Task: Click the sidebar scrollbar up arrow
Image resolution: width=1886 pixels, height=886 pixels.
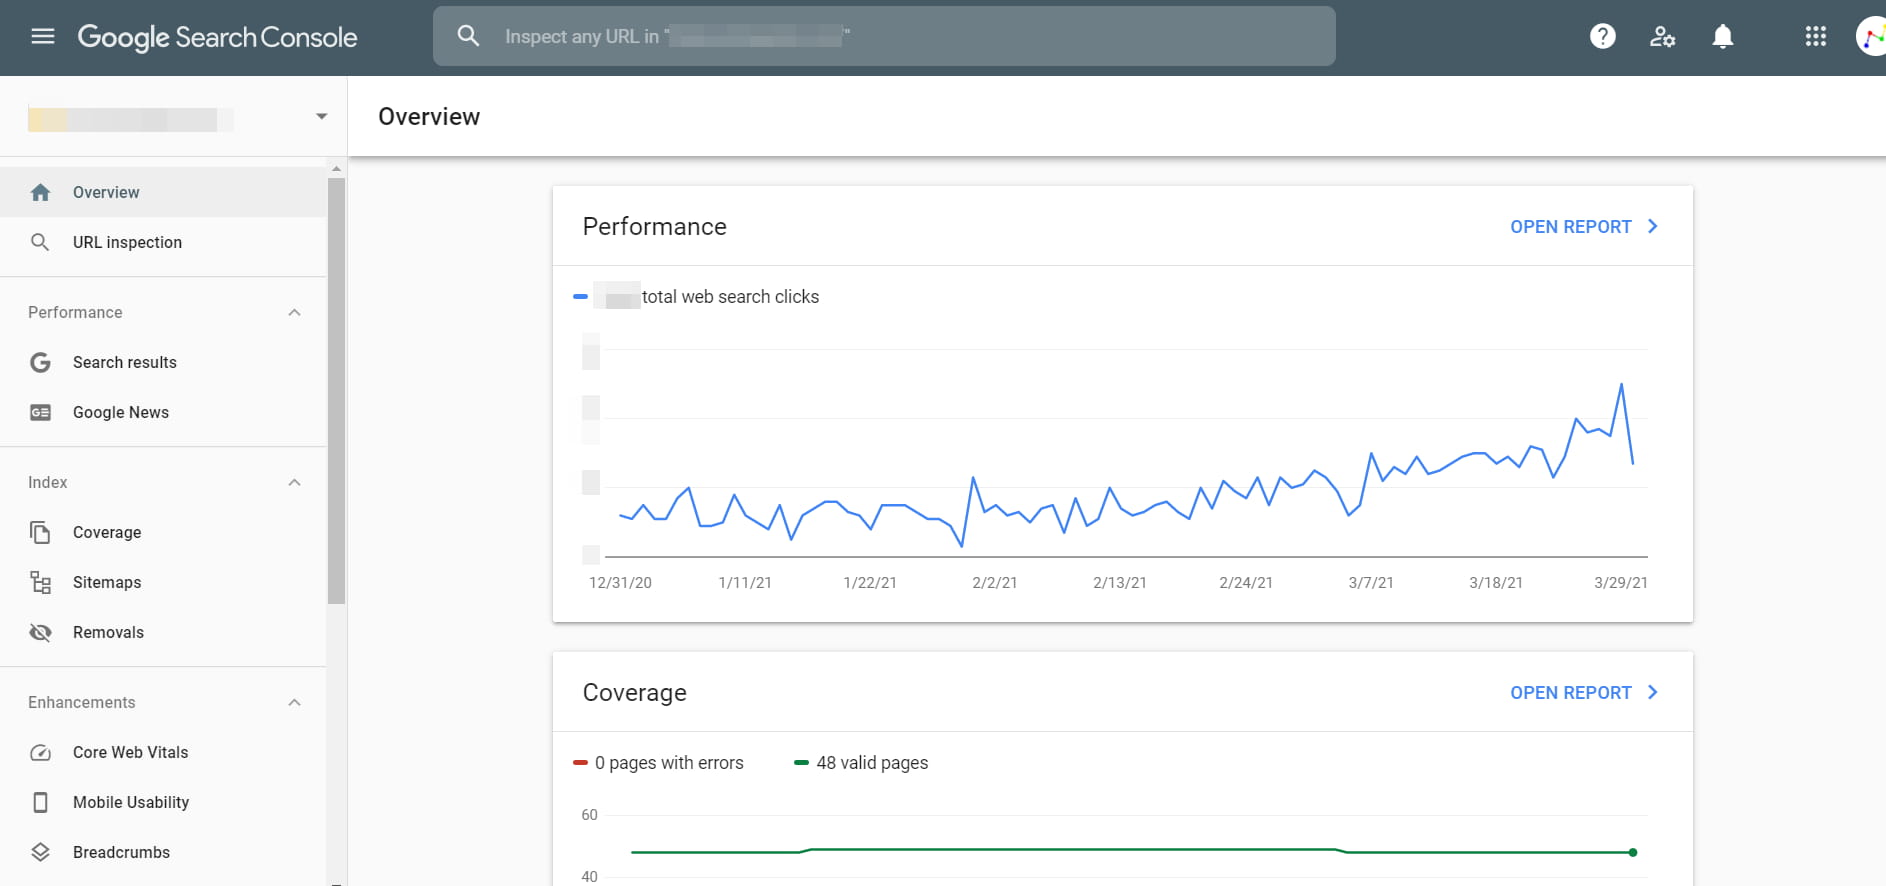Action: pos(336,168)
